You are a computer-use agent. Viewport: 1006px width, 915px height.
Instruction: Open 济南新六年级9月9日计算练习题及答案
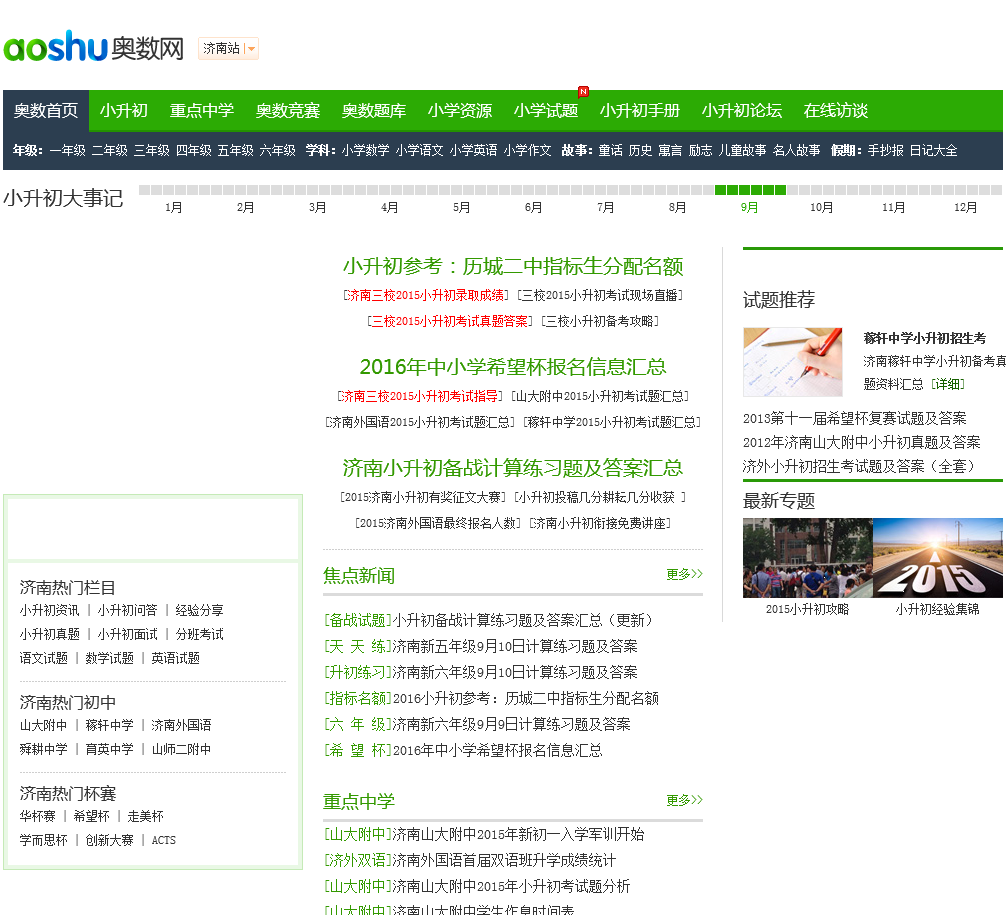[x=511, y=724]
